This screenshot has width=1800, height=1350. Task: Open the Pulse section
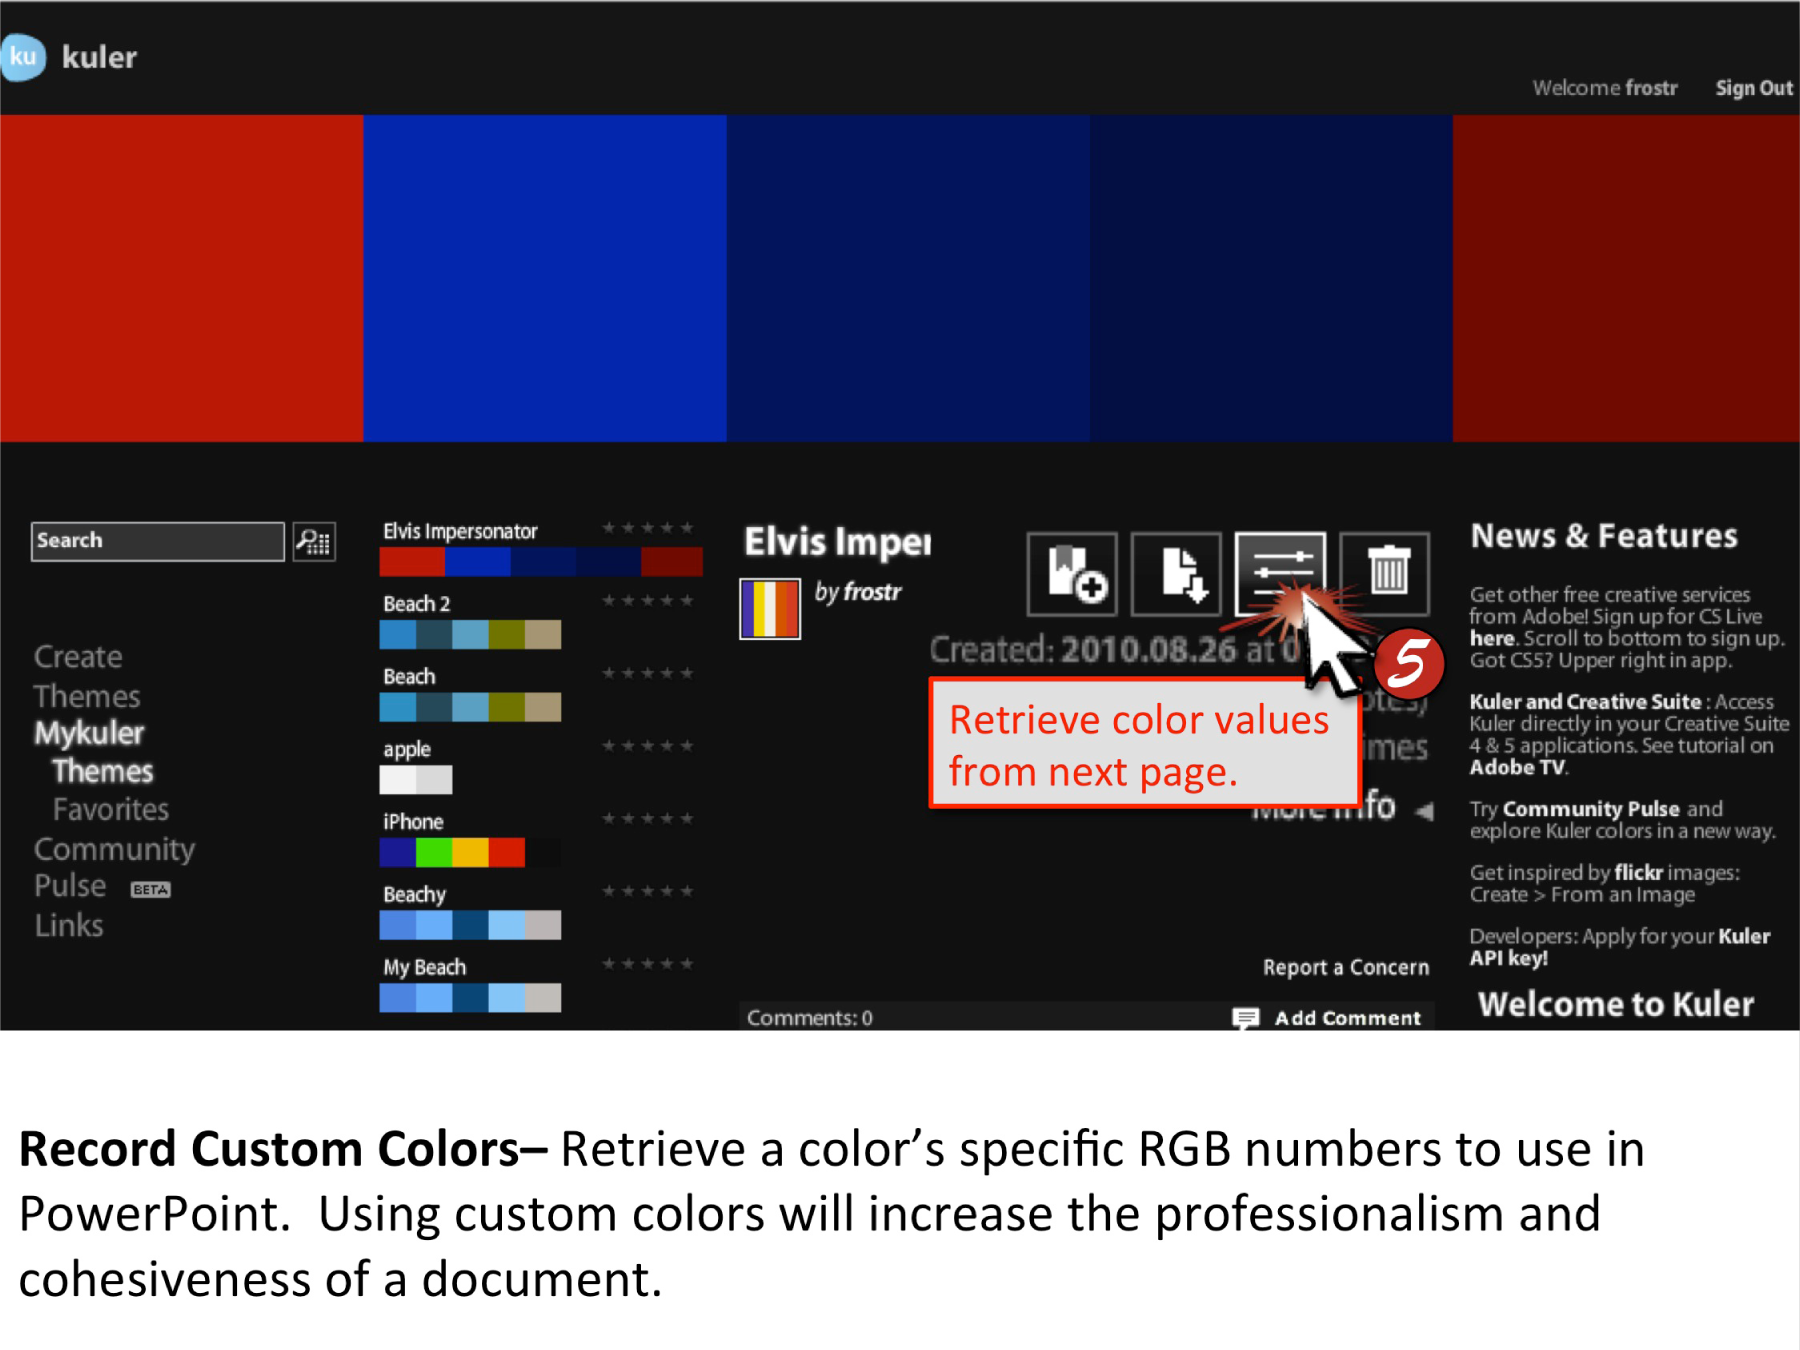pyautogui.click(x=70, y=886)
